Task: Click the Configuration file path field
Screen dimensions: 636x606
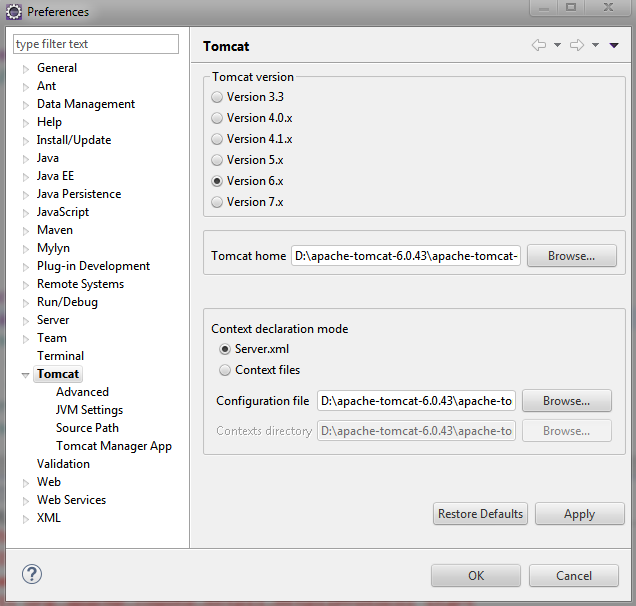Action: 416,401
